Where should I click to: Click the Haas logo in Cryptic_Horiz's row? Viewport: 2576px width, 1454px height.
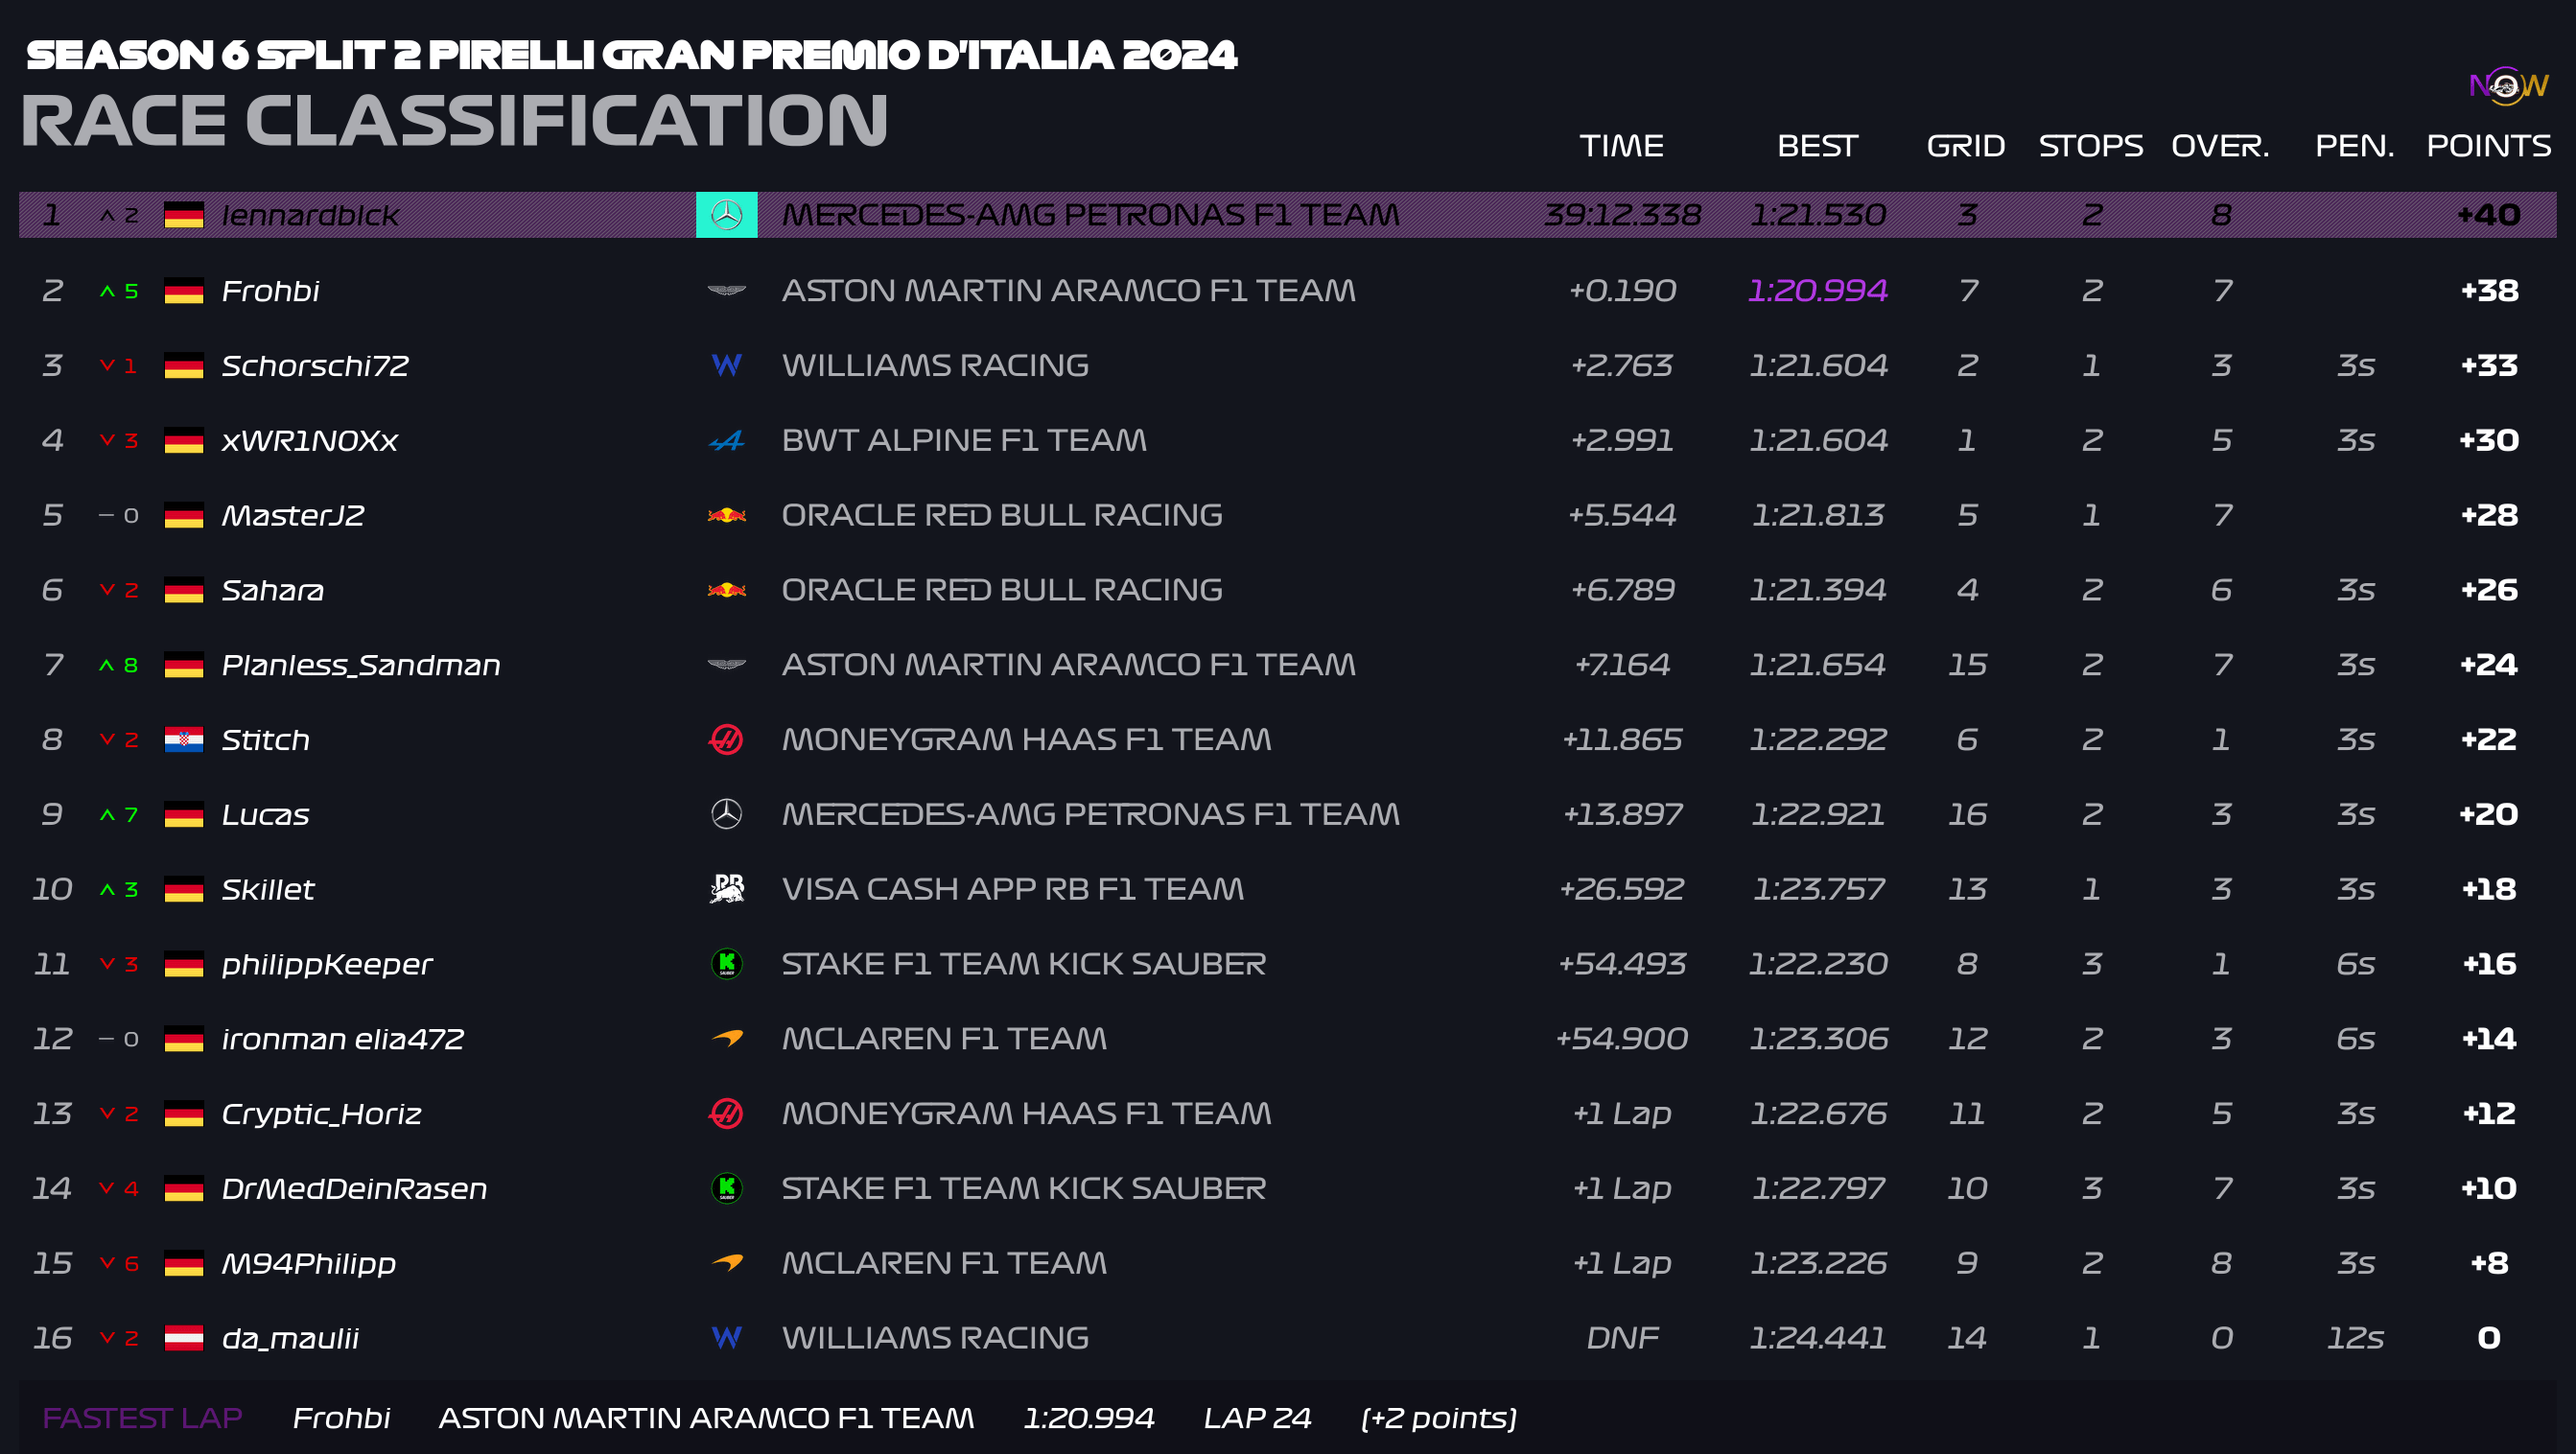[726, 1113]
